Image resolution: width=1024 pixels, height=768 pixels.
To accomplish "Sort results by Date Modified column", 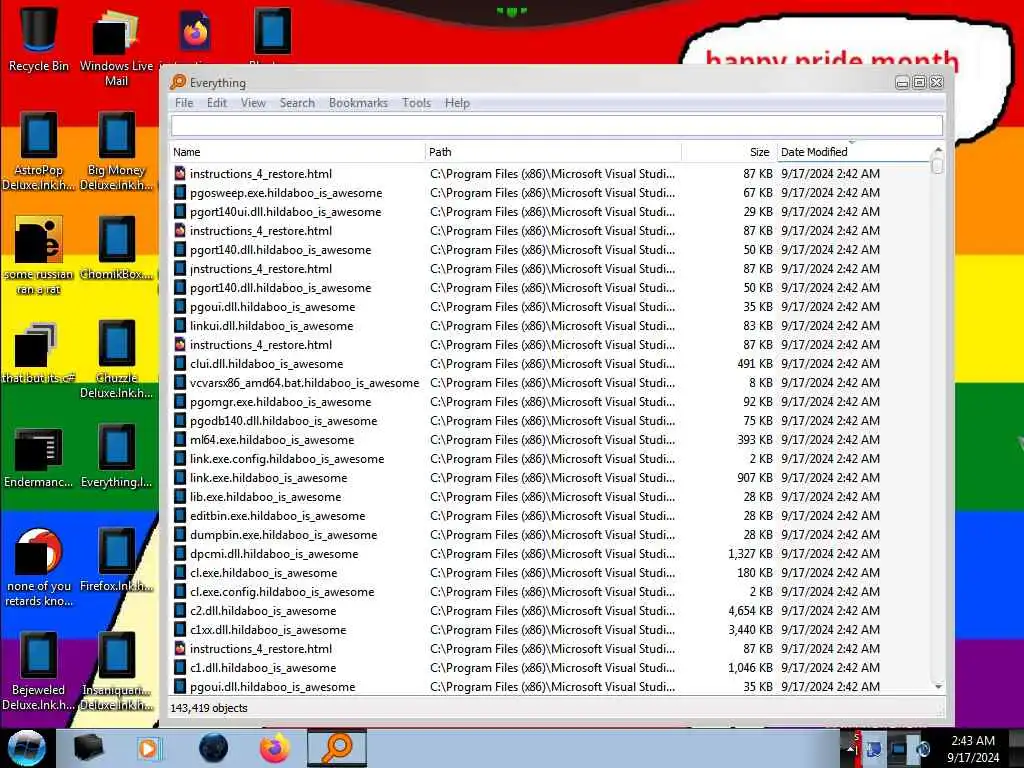I will 853,152.
